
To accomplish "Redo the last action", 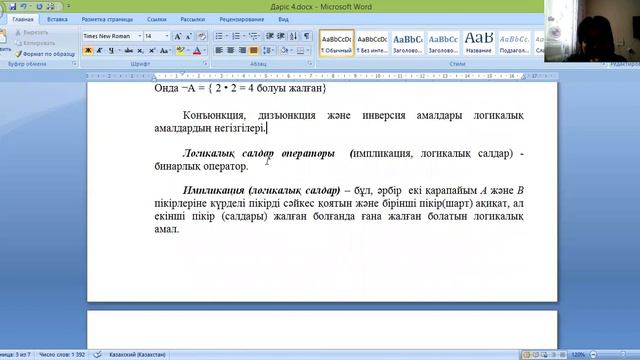I will pos(39,6).
